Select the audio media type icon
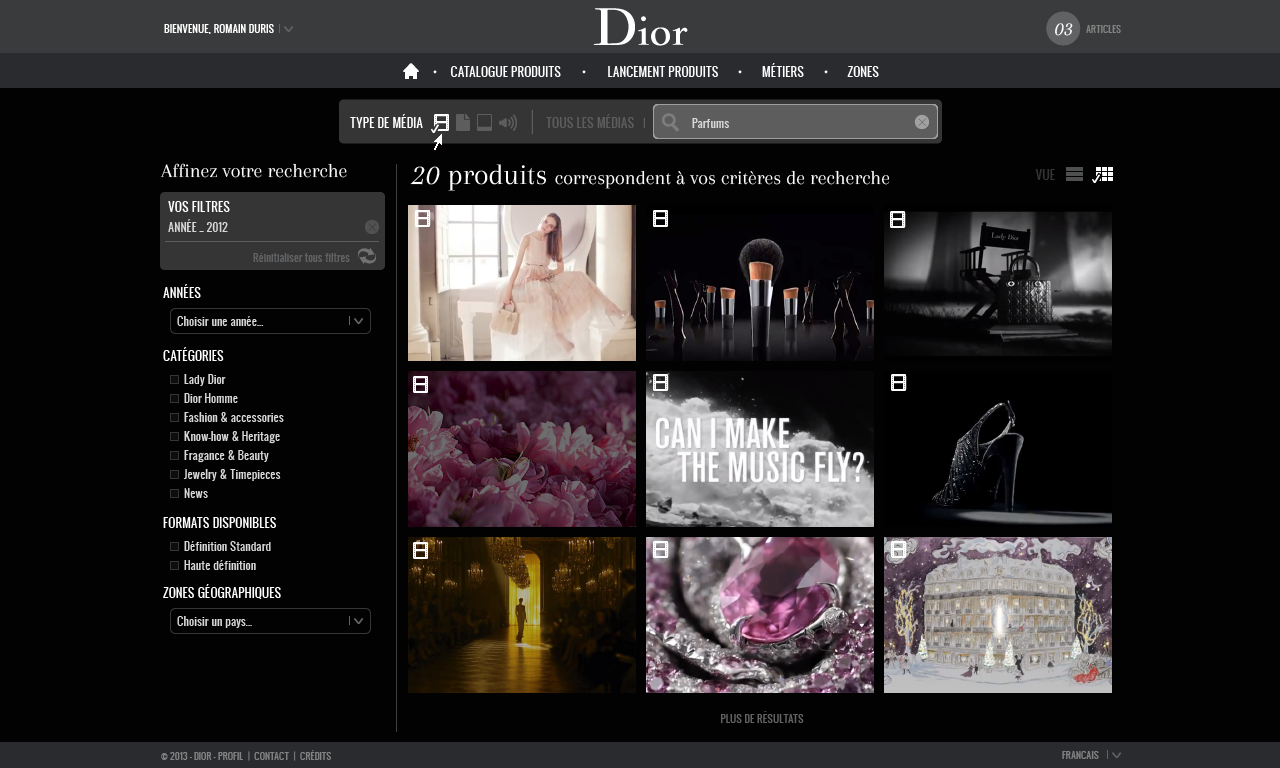The height and width of the screenshot is (768, 1280). (x=508, y=122)
